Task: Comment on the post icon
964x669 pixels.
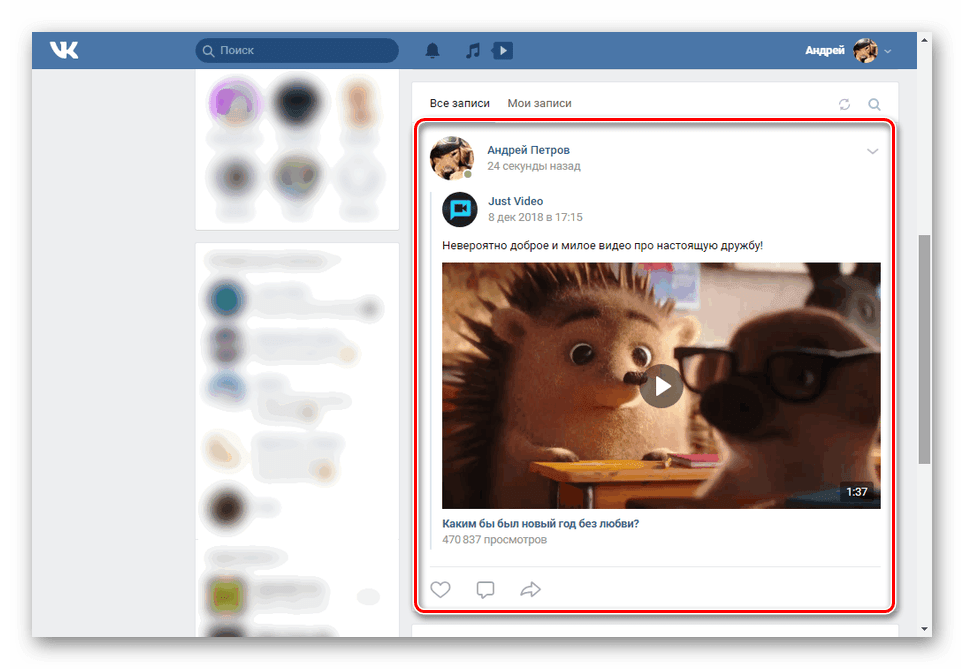Action: point(485,590)
